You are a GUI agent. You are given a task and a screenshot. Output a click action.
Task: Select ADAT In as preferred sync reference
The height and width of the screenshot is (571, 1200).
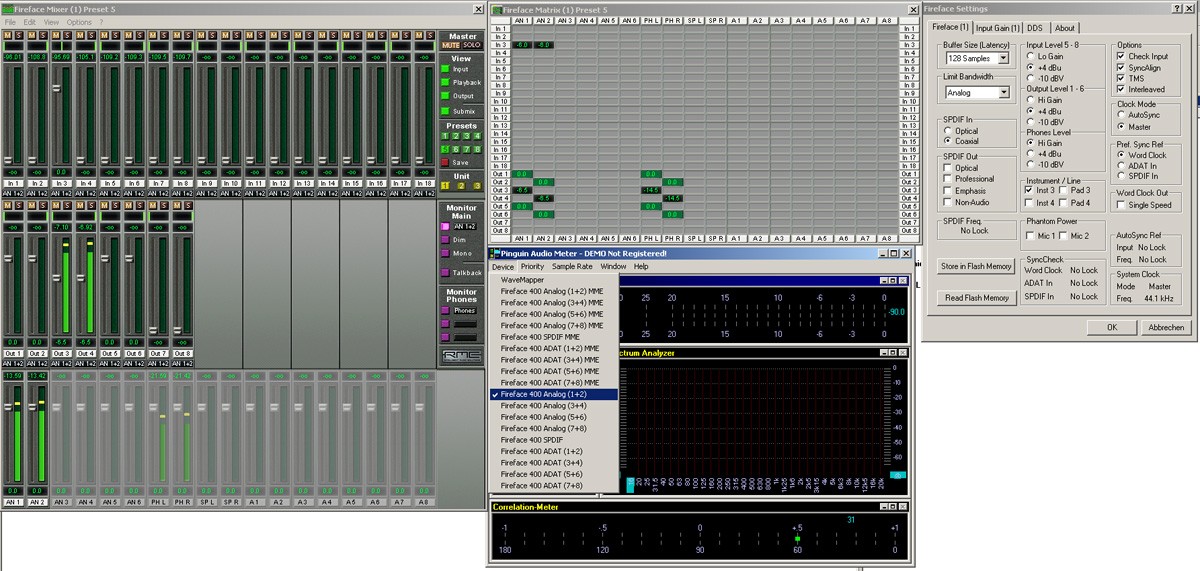pos(1120,166)
